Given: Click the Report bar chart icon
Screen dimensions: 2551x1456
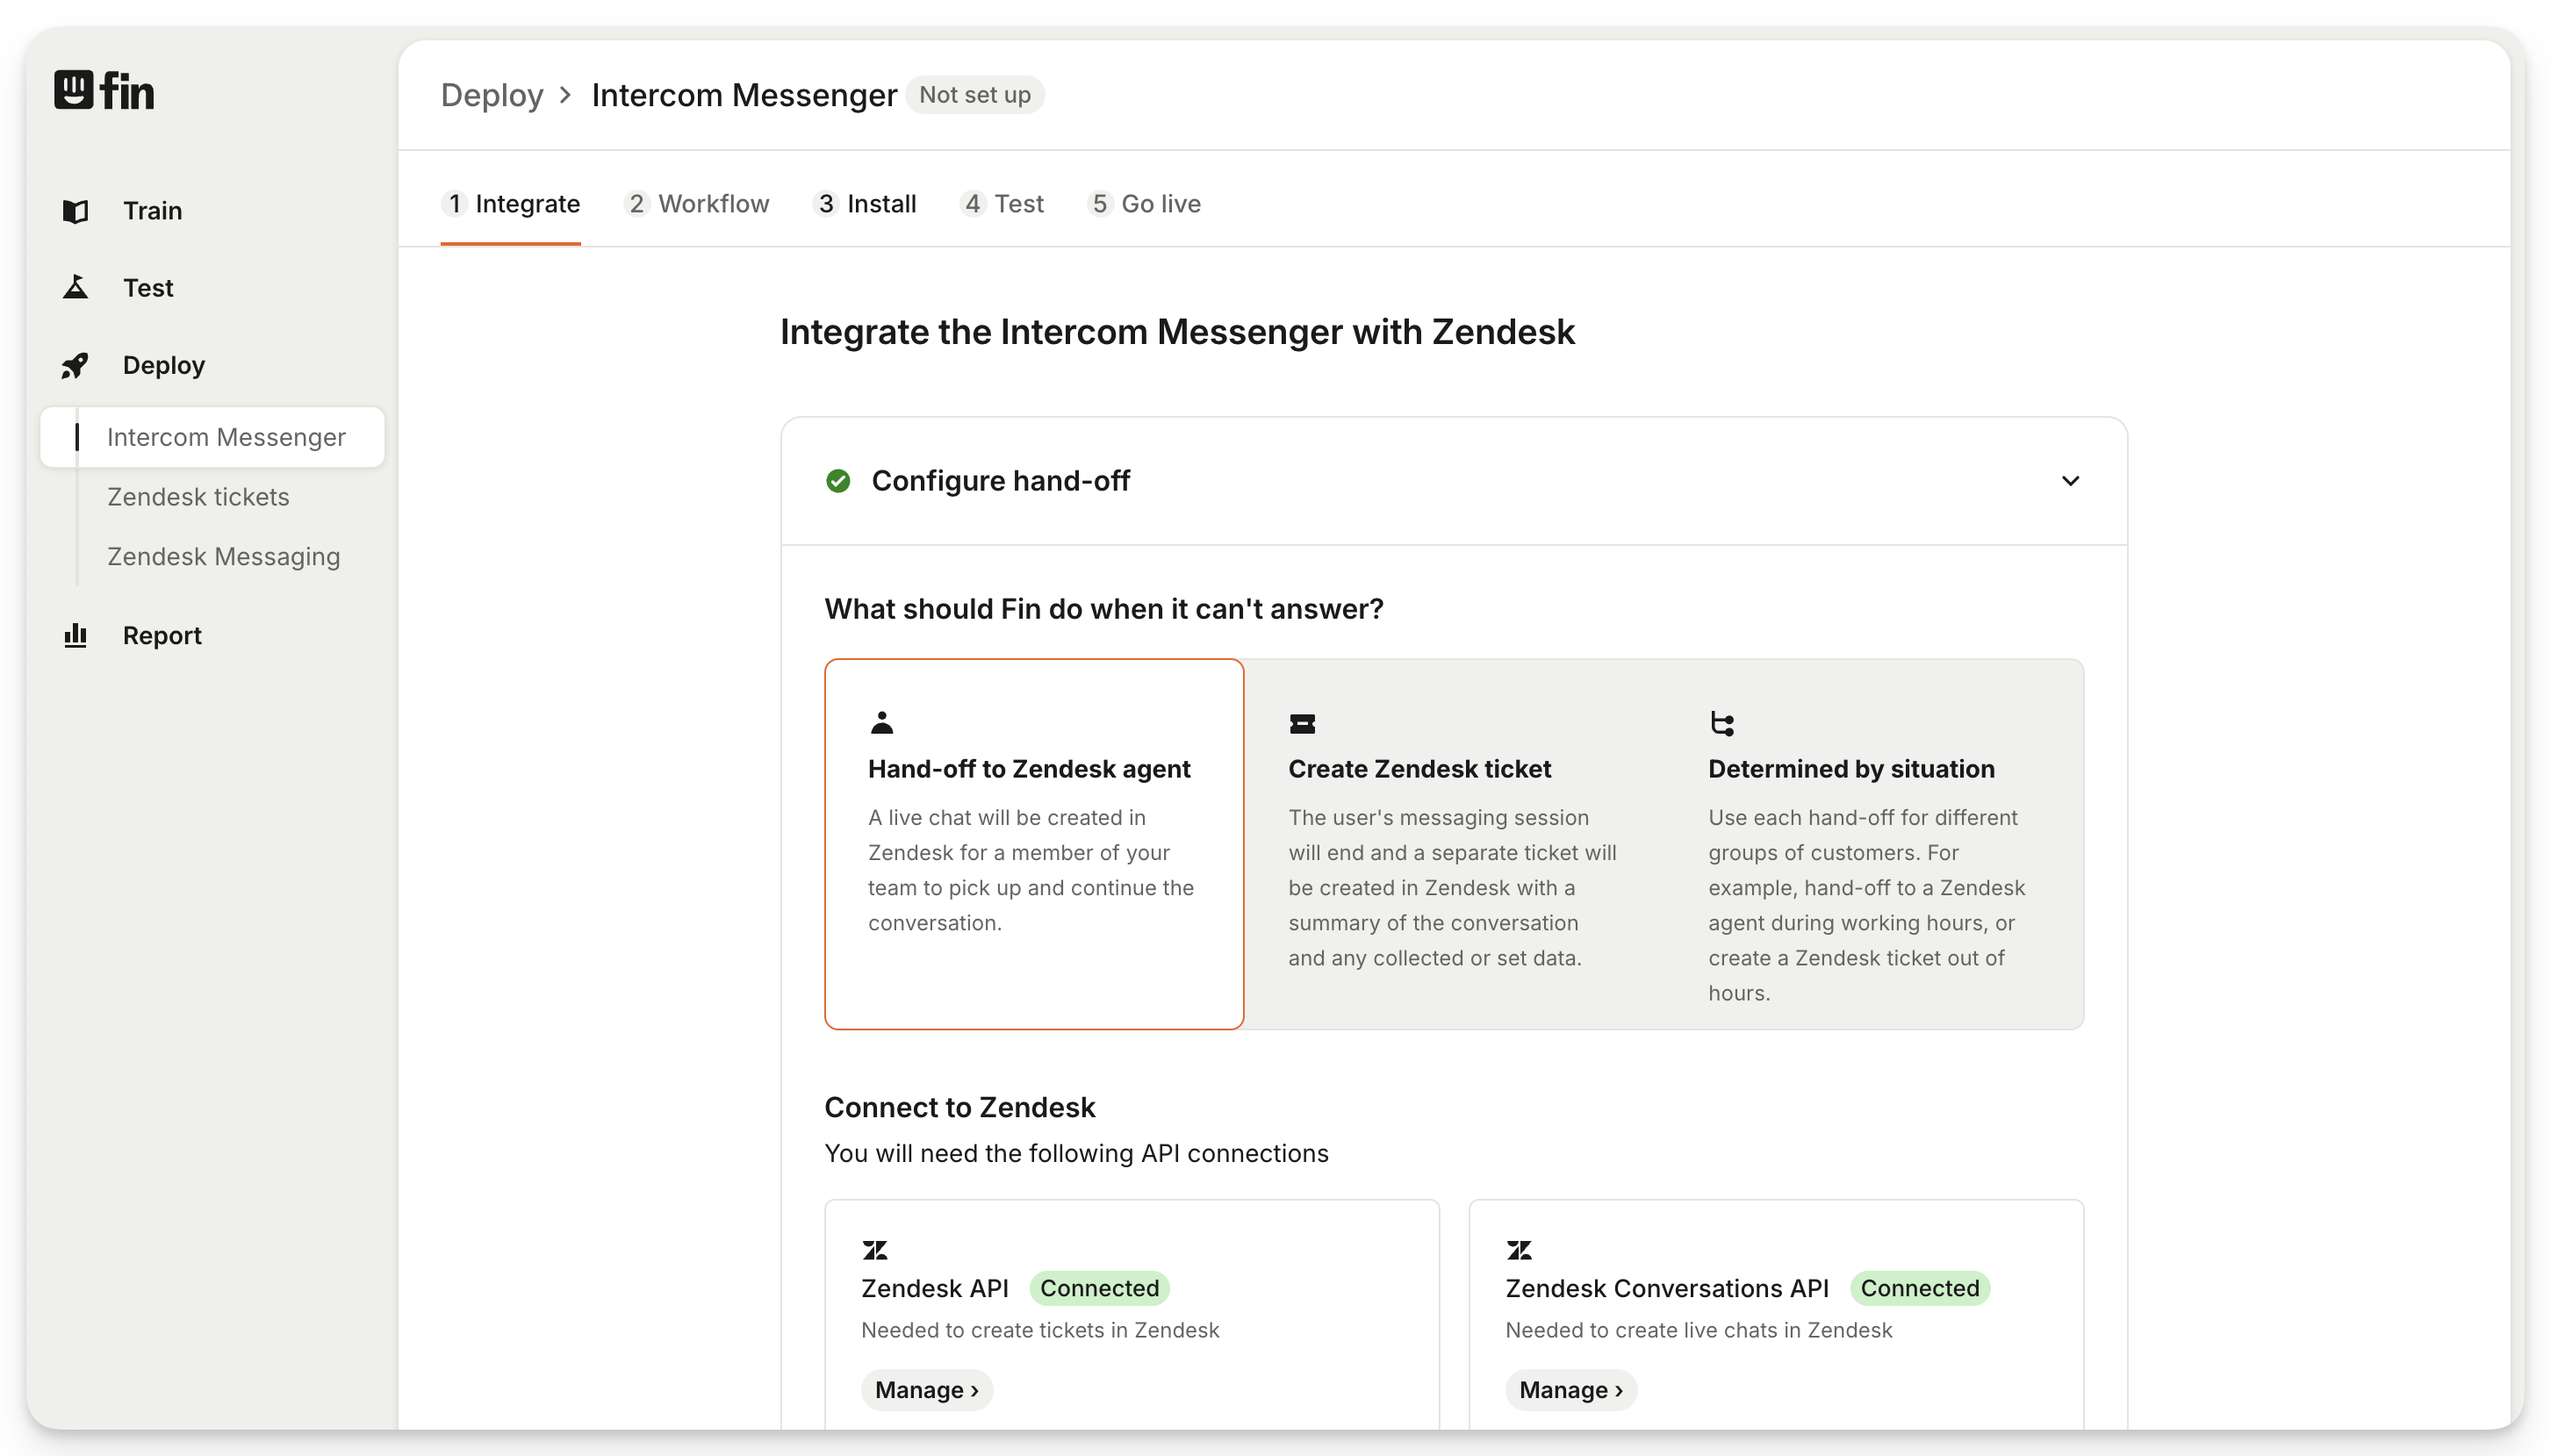Looking at the screenshot, I should [x=75, y=636].
